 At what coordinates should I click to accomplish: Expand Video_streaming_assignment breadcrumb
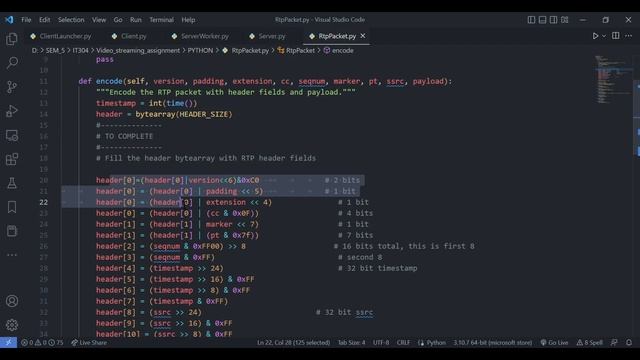(x=138, y=51)
